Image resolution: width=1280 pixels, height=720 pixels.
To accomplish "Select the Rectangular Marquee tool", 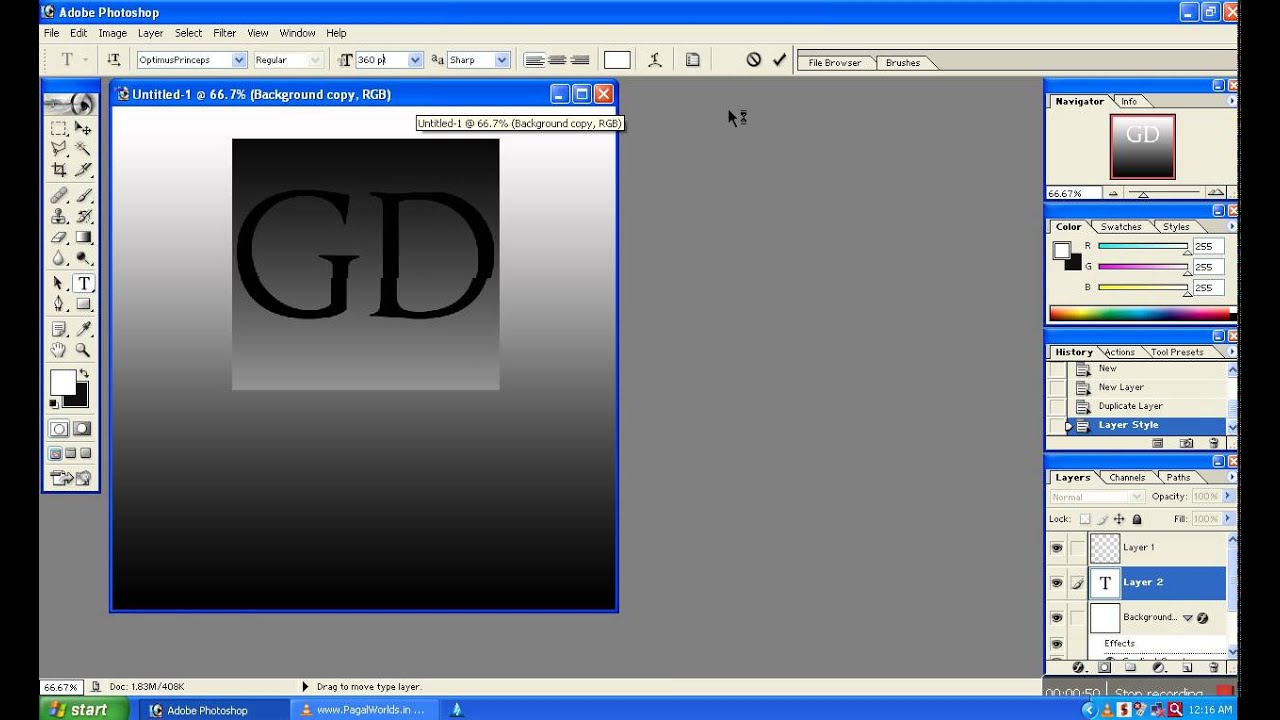I will pyautogui.click(x=59, y=128).
